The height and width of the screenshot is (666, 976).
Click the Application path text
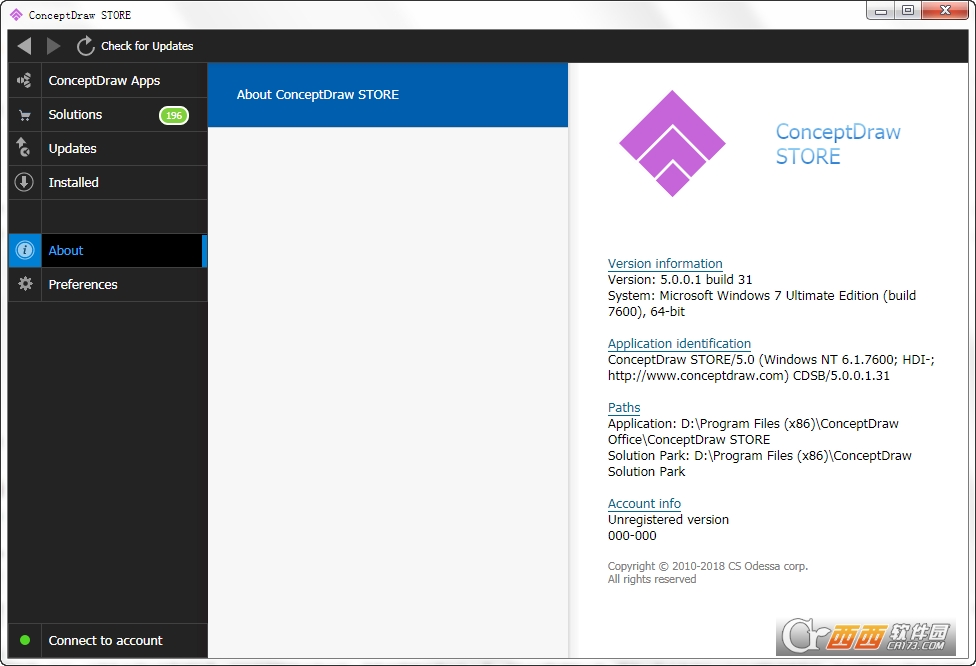[x=753, y=432]
